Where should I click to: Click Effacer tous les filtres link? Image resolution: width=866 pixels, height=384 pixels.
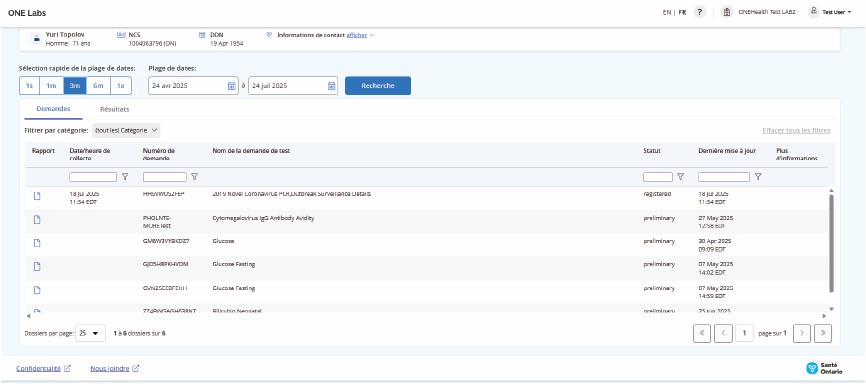click(x=796, y=130)
